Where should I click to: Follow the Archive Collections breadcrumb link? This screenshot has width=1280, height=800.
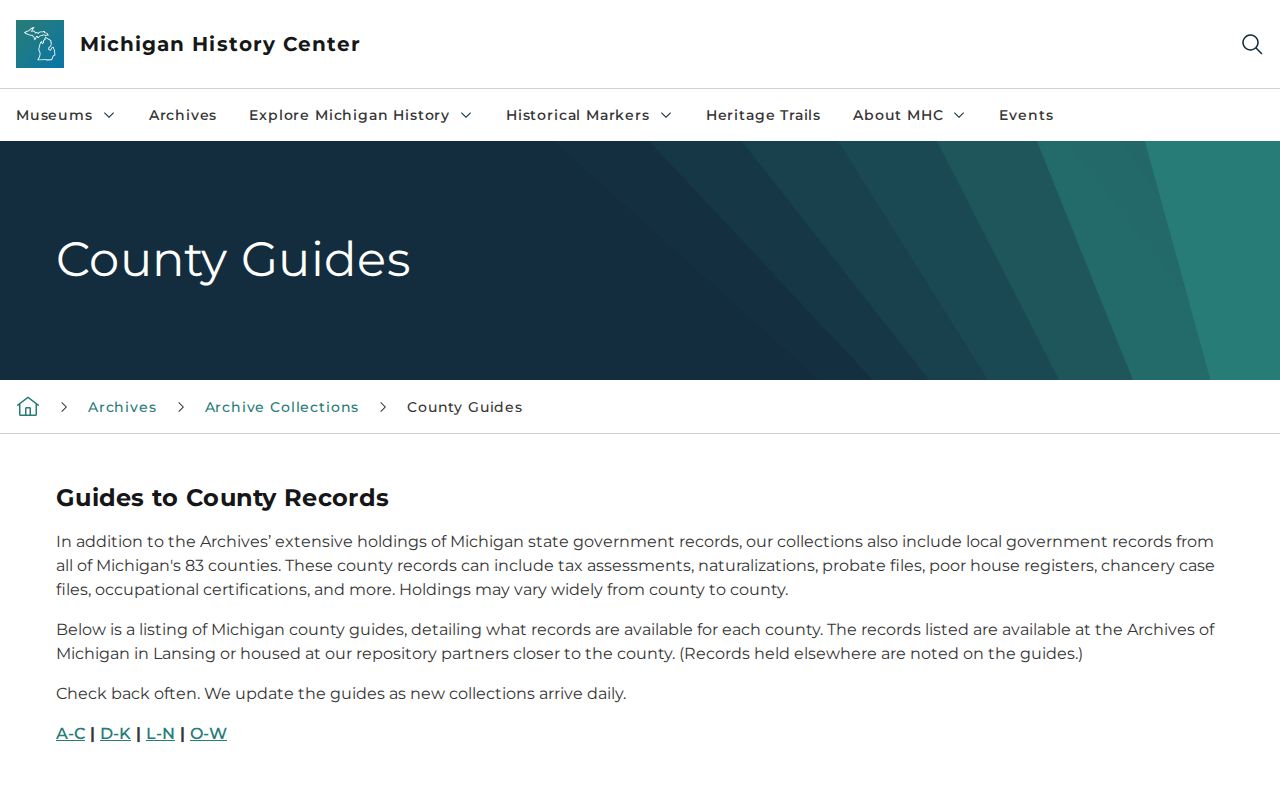[x=282, y=407]
